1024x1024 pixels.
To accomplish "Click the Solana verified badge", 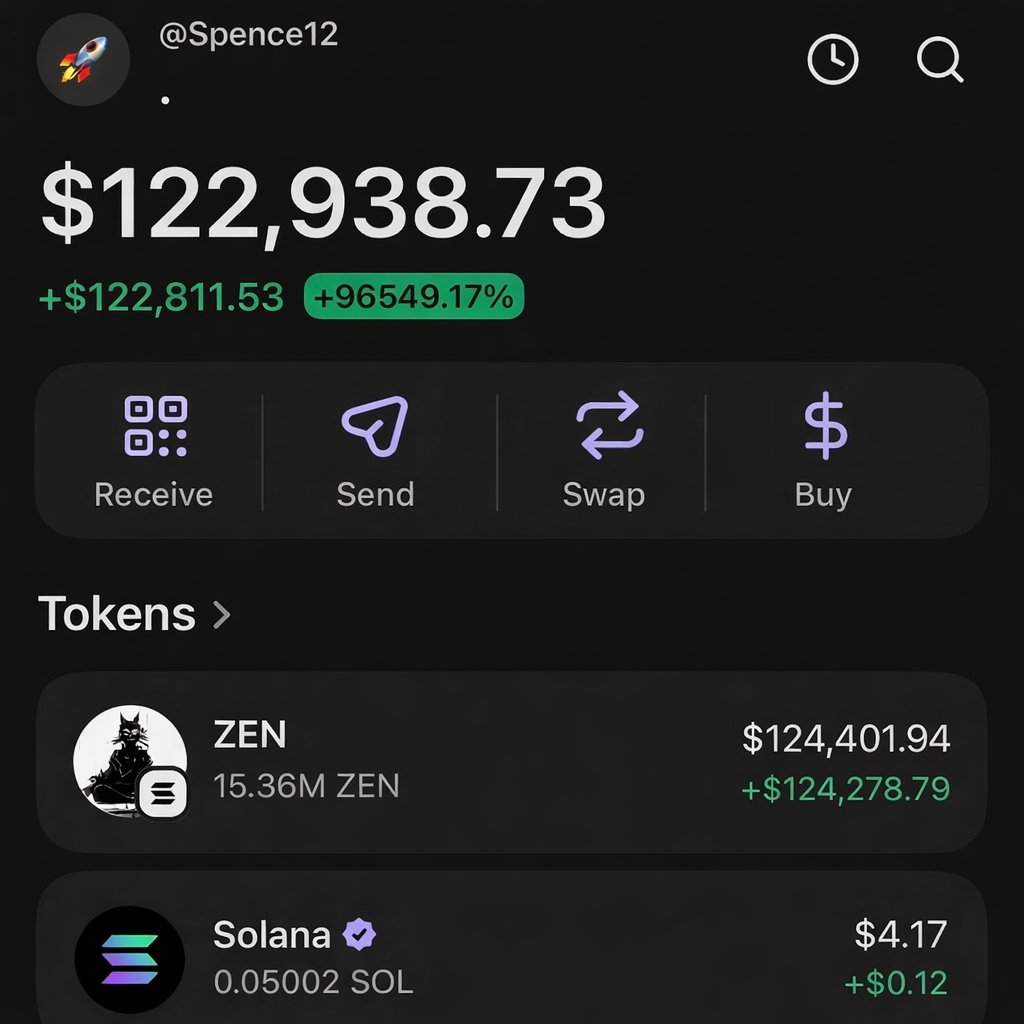I will (360, 935).
